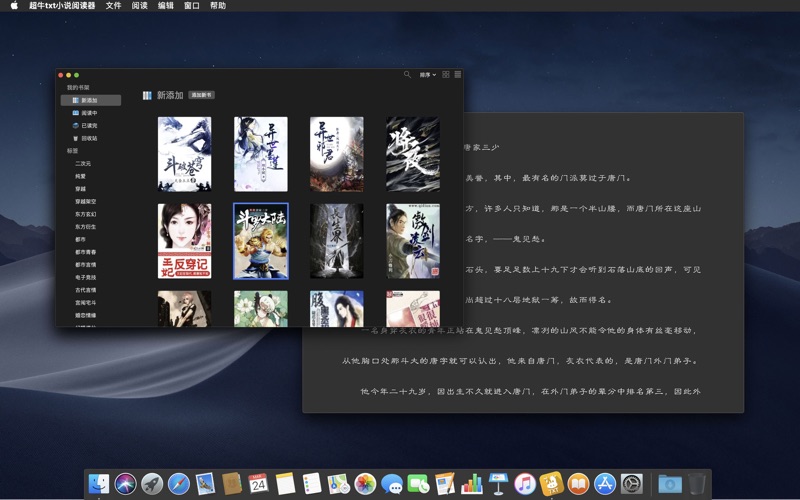Filter by 都市 tag
The image size is (800, 500).
click(81, 239)
